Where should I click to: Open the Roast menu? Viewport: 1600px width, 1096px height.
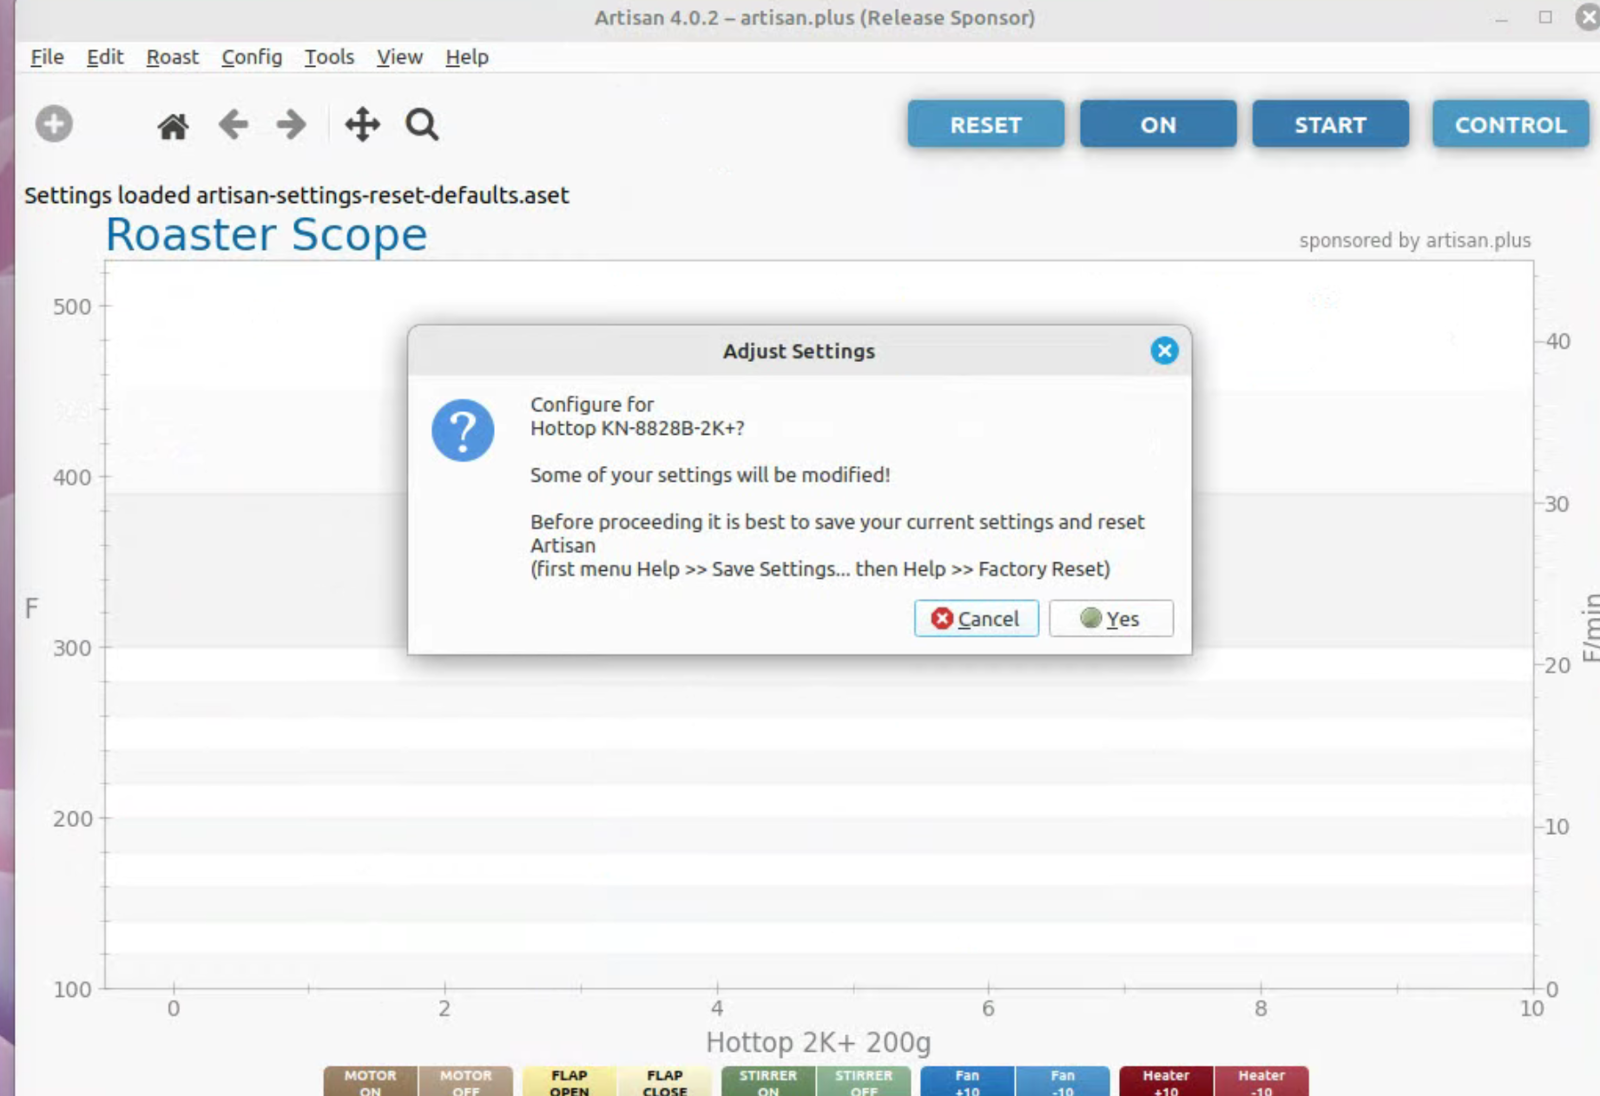click(172, 57)
